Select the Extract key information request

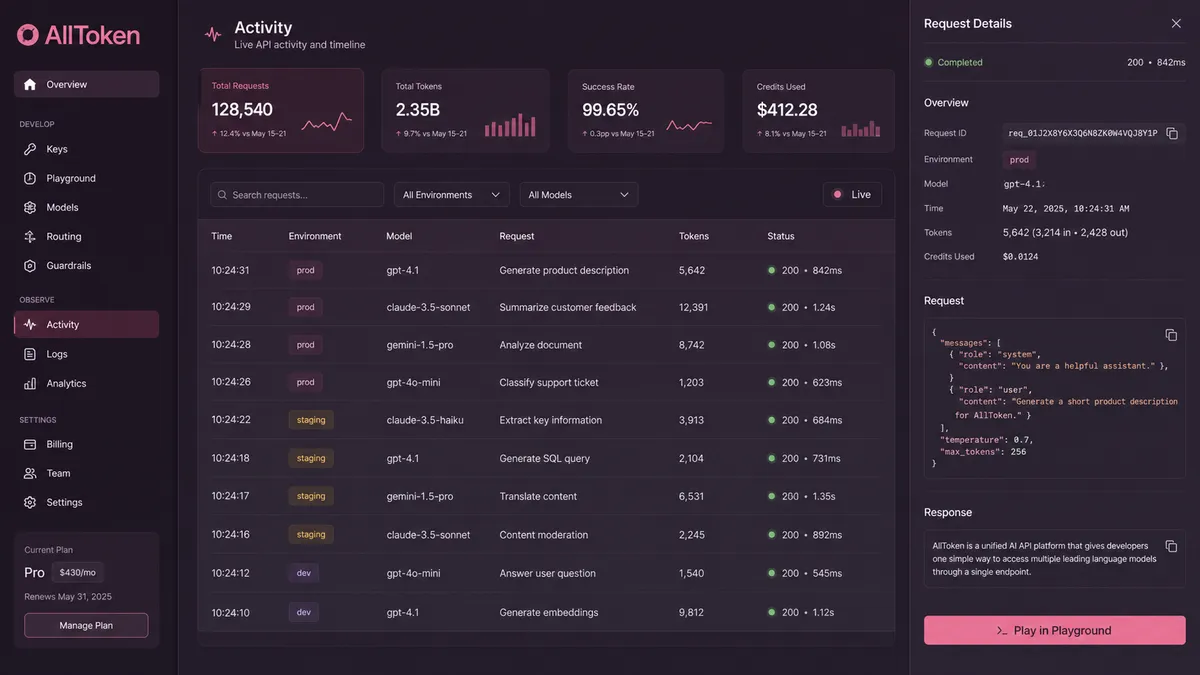point(546,420)
